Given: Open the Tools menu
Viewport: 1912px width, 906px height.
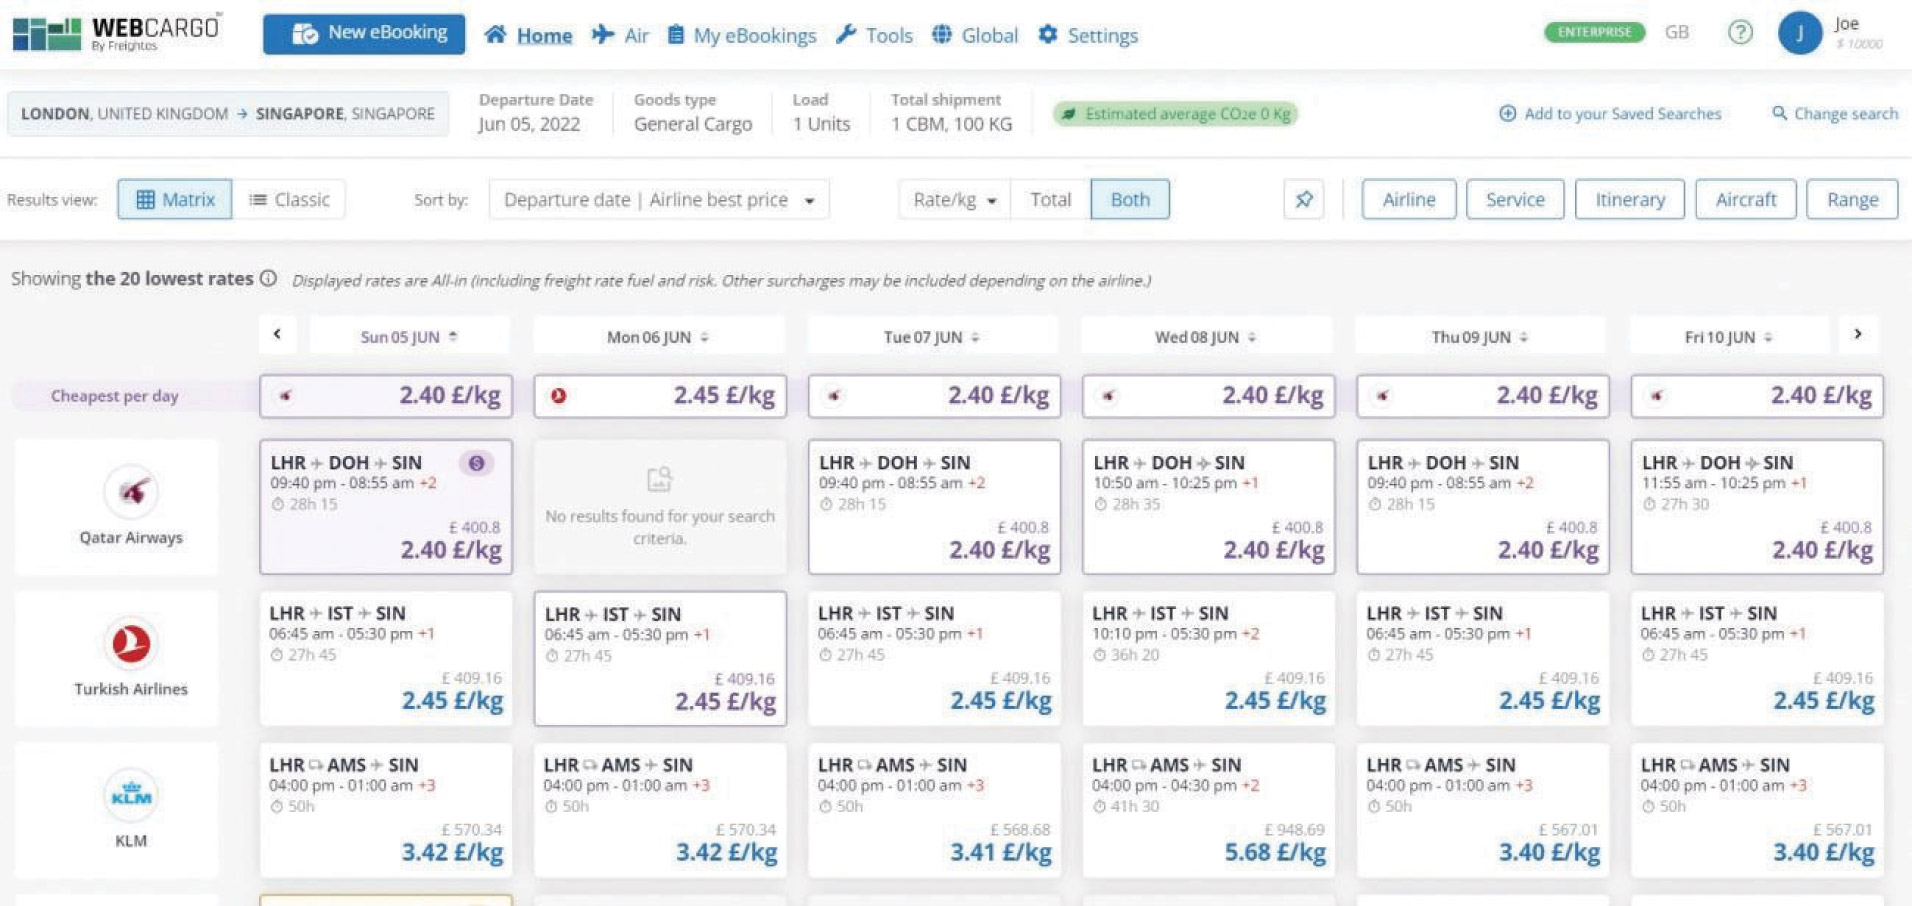Looking at the screenshot, I should tap(874, 35).
